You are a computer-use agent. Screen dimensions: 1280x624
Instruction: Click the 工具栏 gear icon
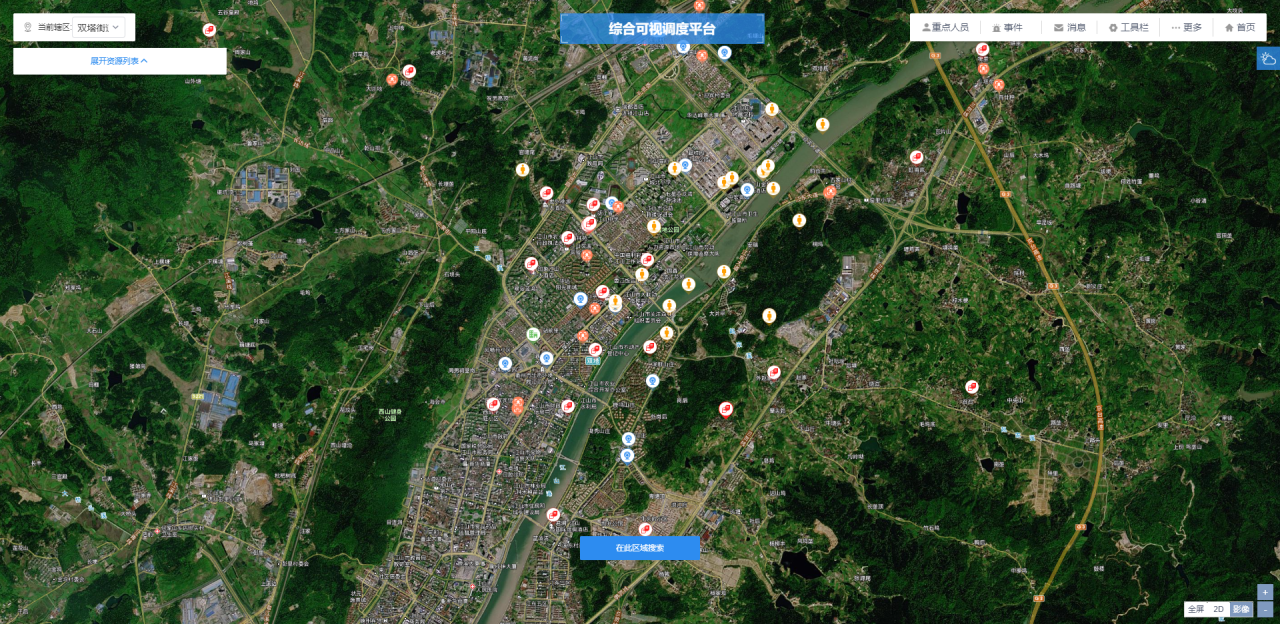pyautogui.click(x=1113, y=27)
